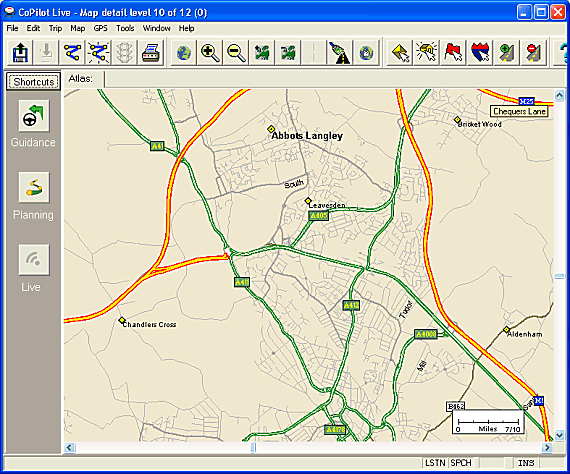Open the Map menu
Screen dimensions: 570x474
pyautogui.click(x=77, y=28)
